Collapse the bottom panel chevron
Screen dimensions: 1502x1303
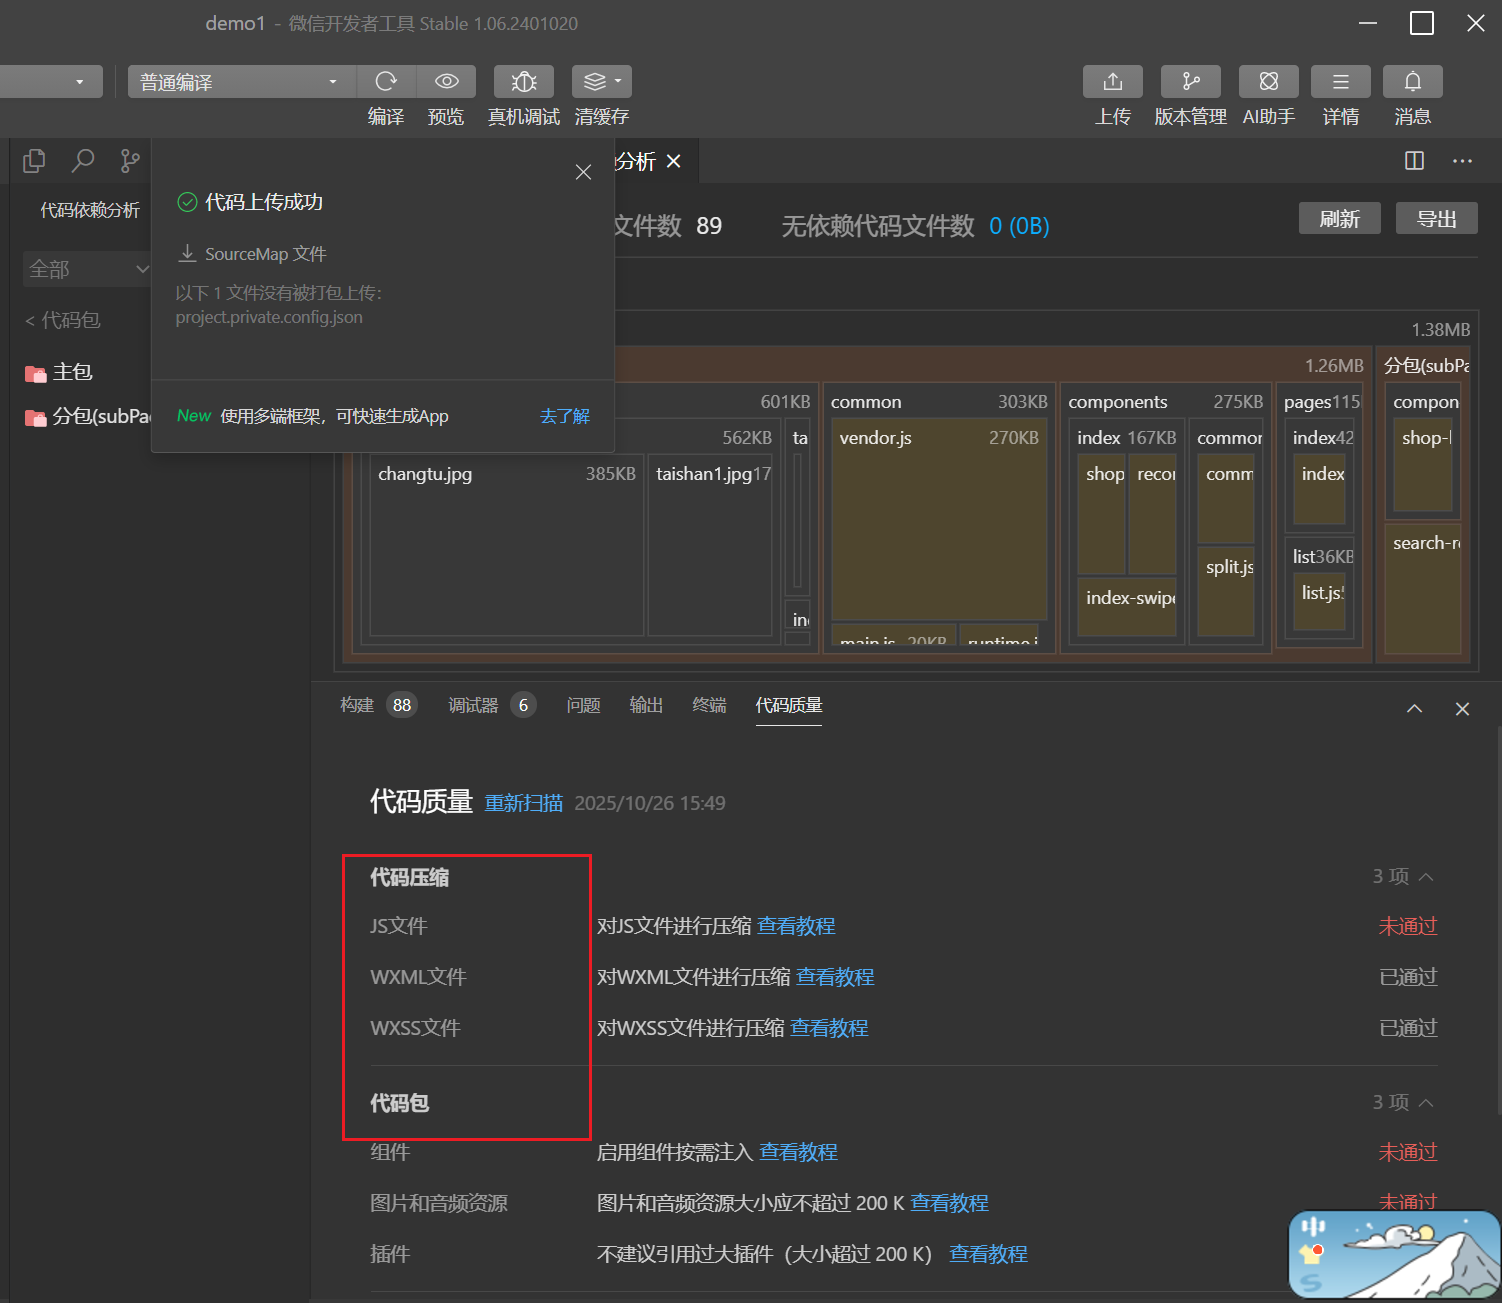1414,708
